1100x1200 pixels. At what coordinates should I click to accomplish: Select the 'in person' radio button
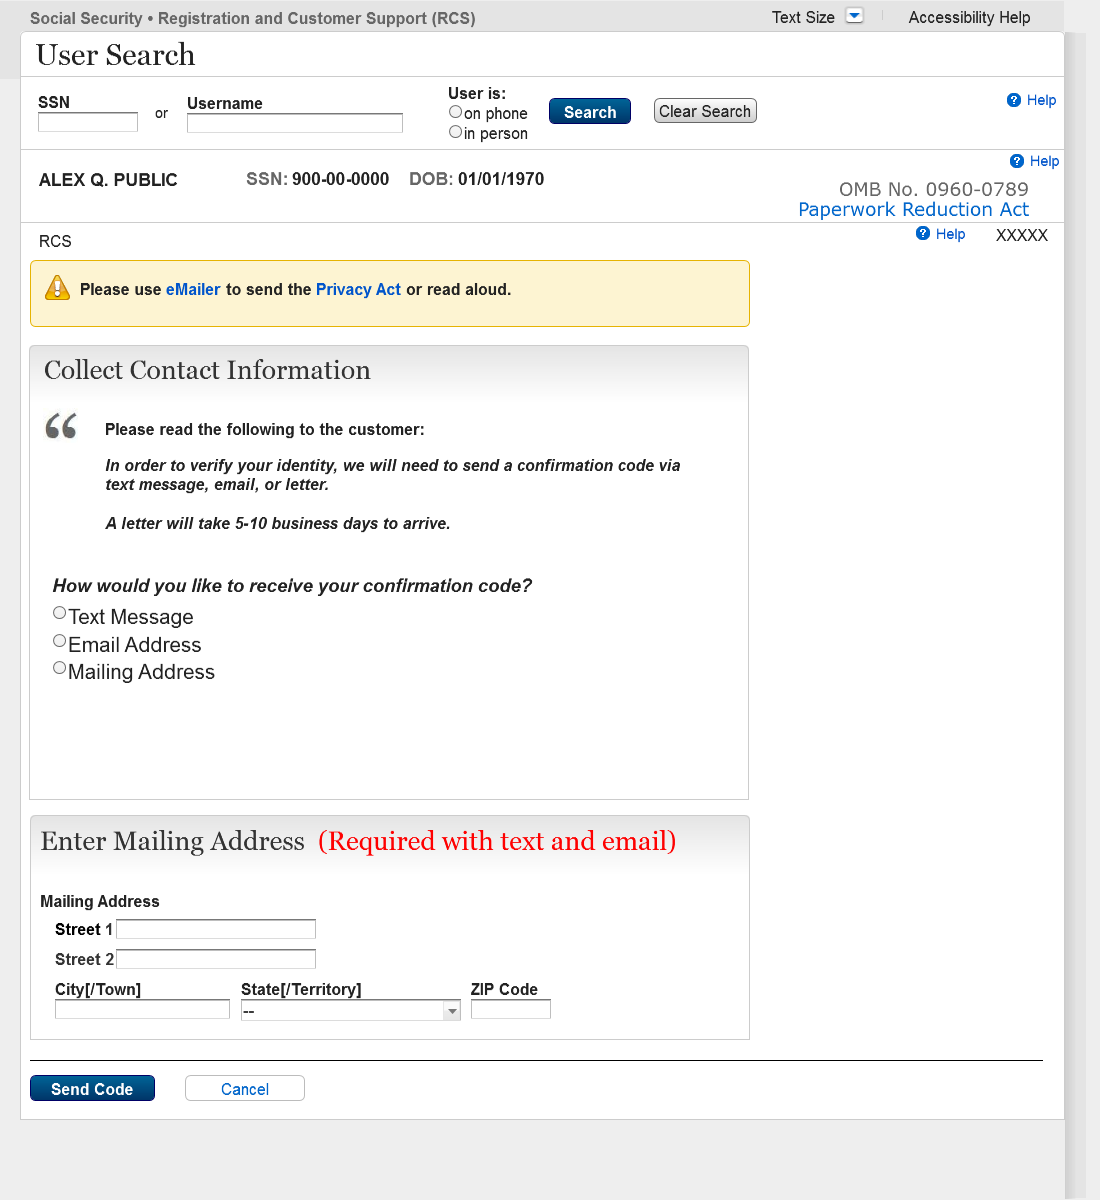pos(455,132)
